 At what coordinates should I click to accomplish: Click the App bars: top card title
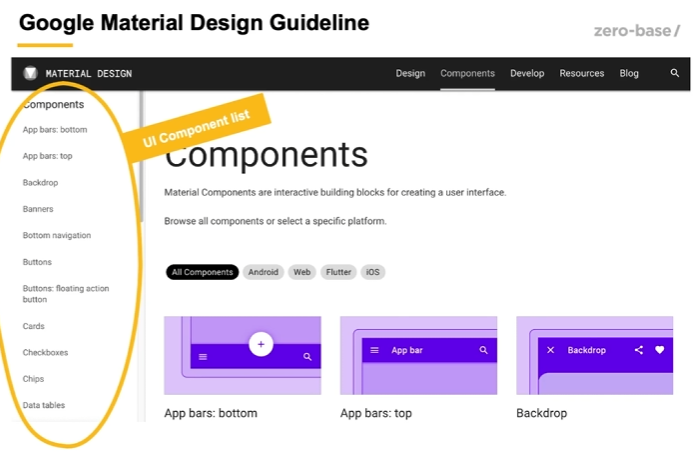(x=376, y=413)
